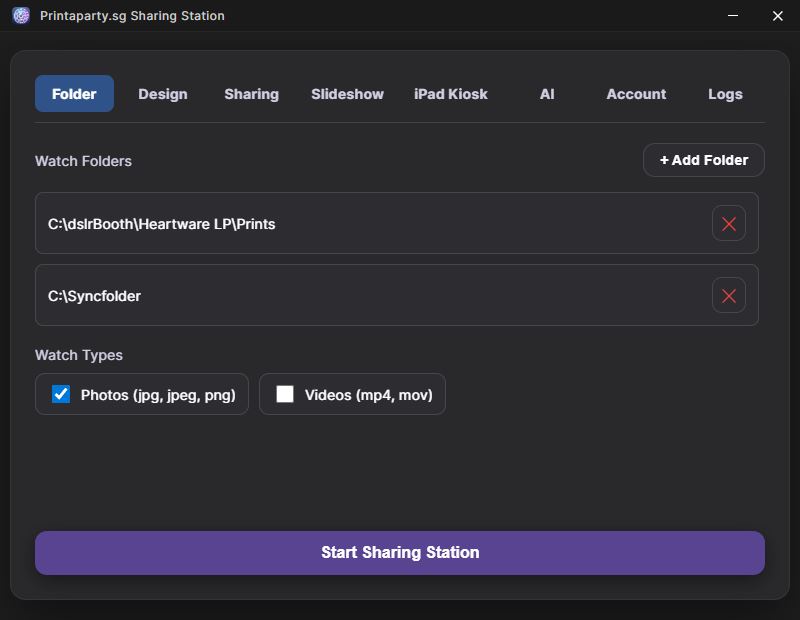Select the iPad Kiosk tab

tap(451, 94)
